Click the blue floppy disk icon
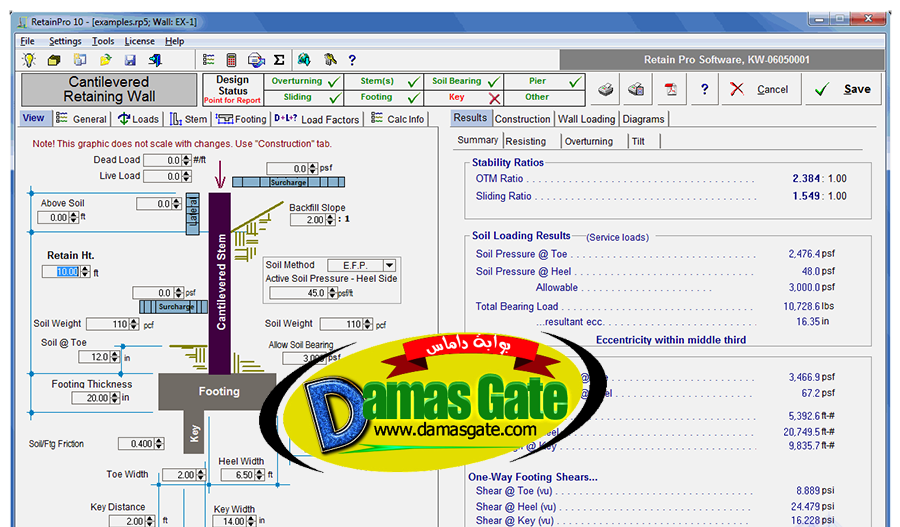The height and width of the screenshot is (527, 900). pyautogui.click(x=130, y=60)
